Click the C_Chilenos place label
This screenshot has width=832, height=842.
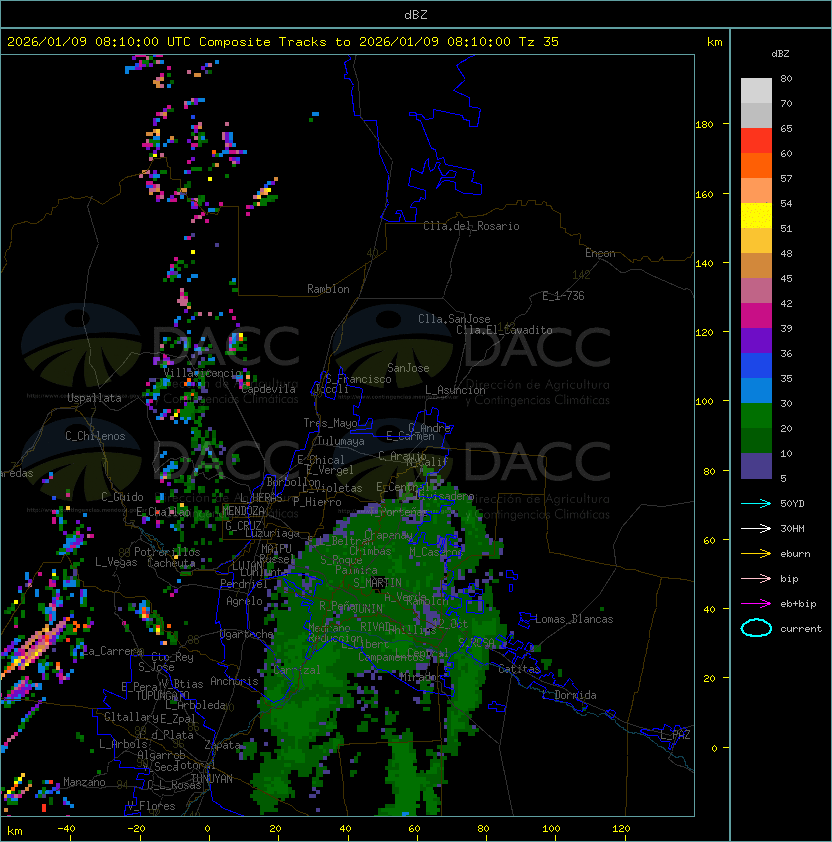tap(95, 436)
